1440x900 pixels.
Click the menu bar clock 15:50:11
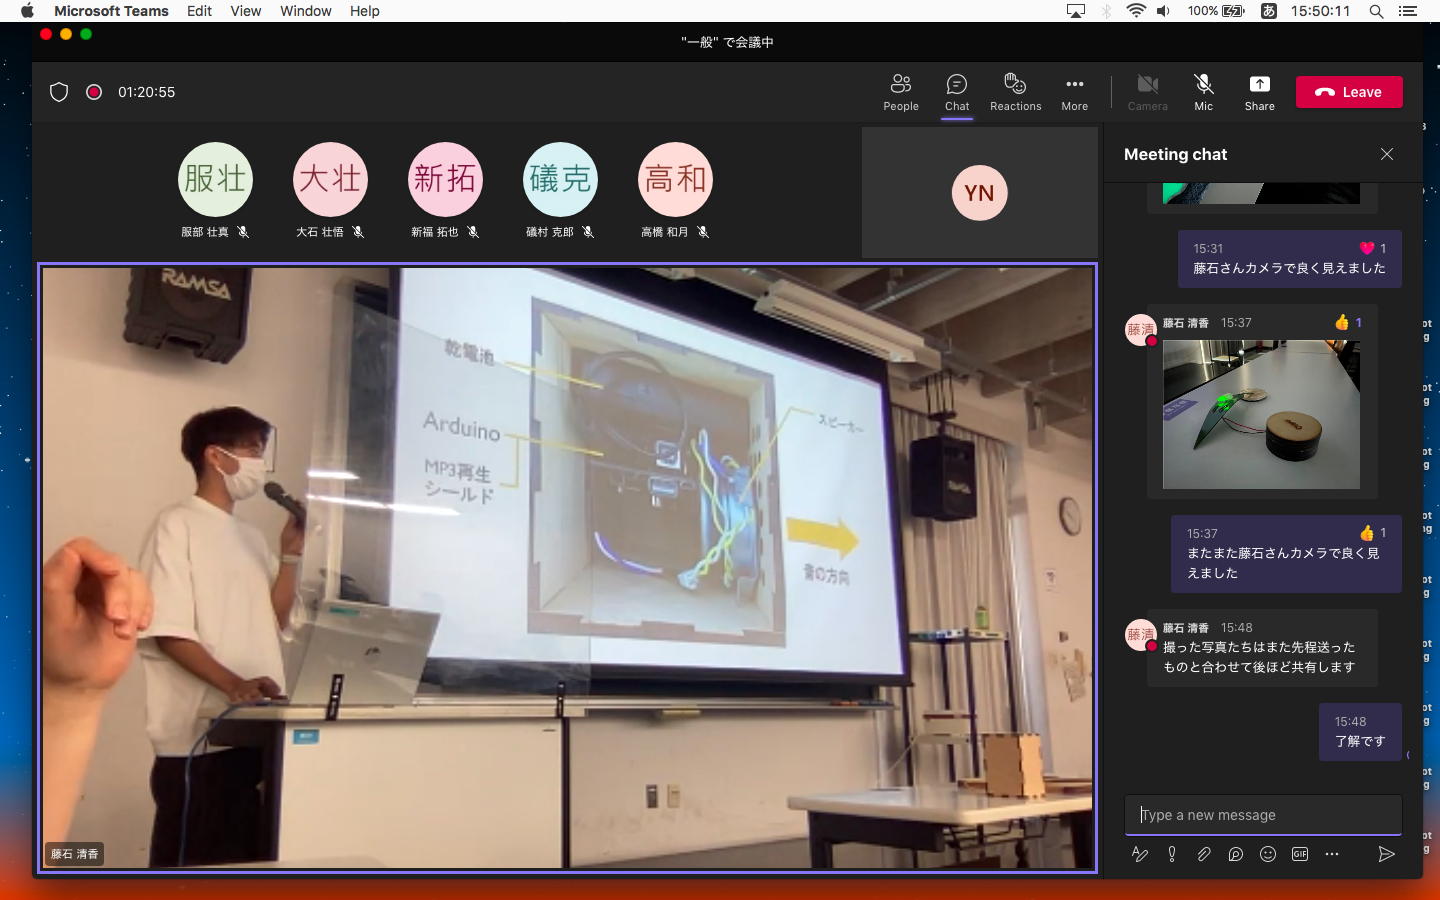(x=1320, y=11)
